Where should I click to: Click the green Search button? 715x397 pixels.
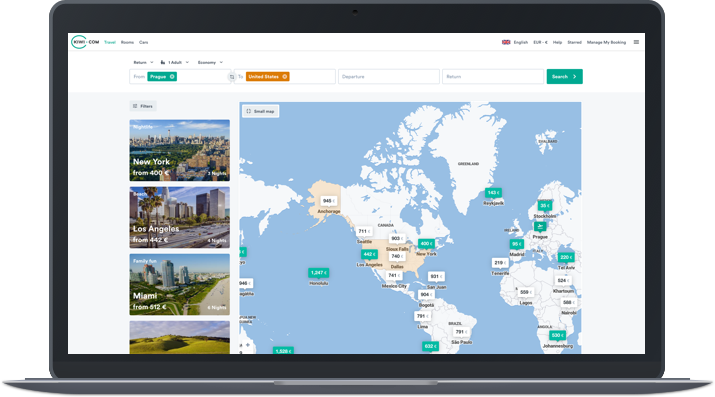point(565,77)
